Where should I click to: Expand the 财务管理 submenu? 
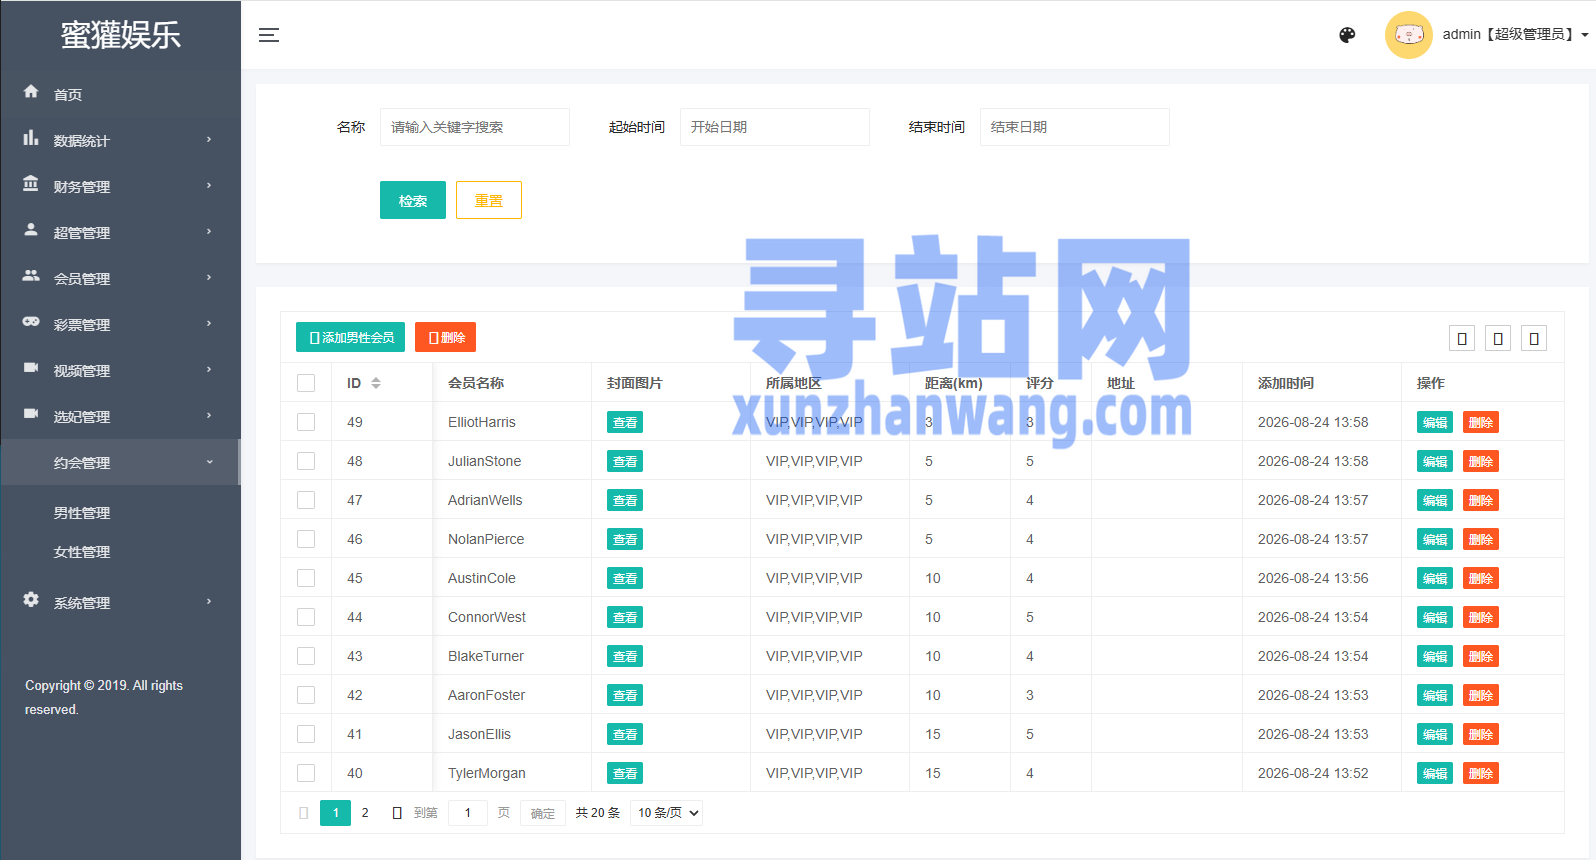(x=209, y=185)
